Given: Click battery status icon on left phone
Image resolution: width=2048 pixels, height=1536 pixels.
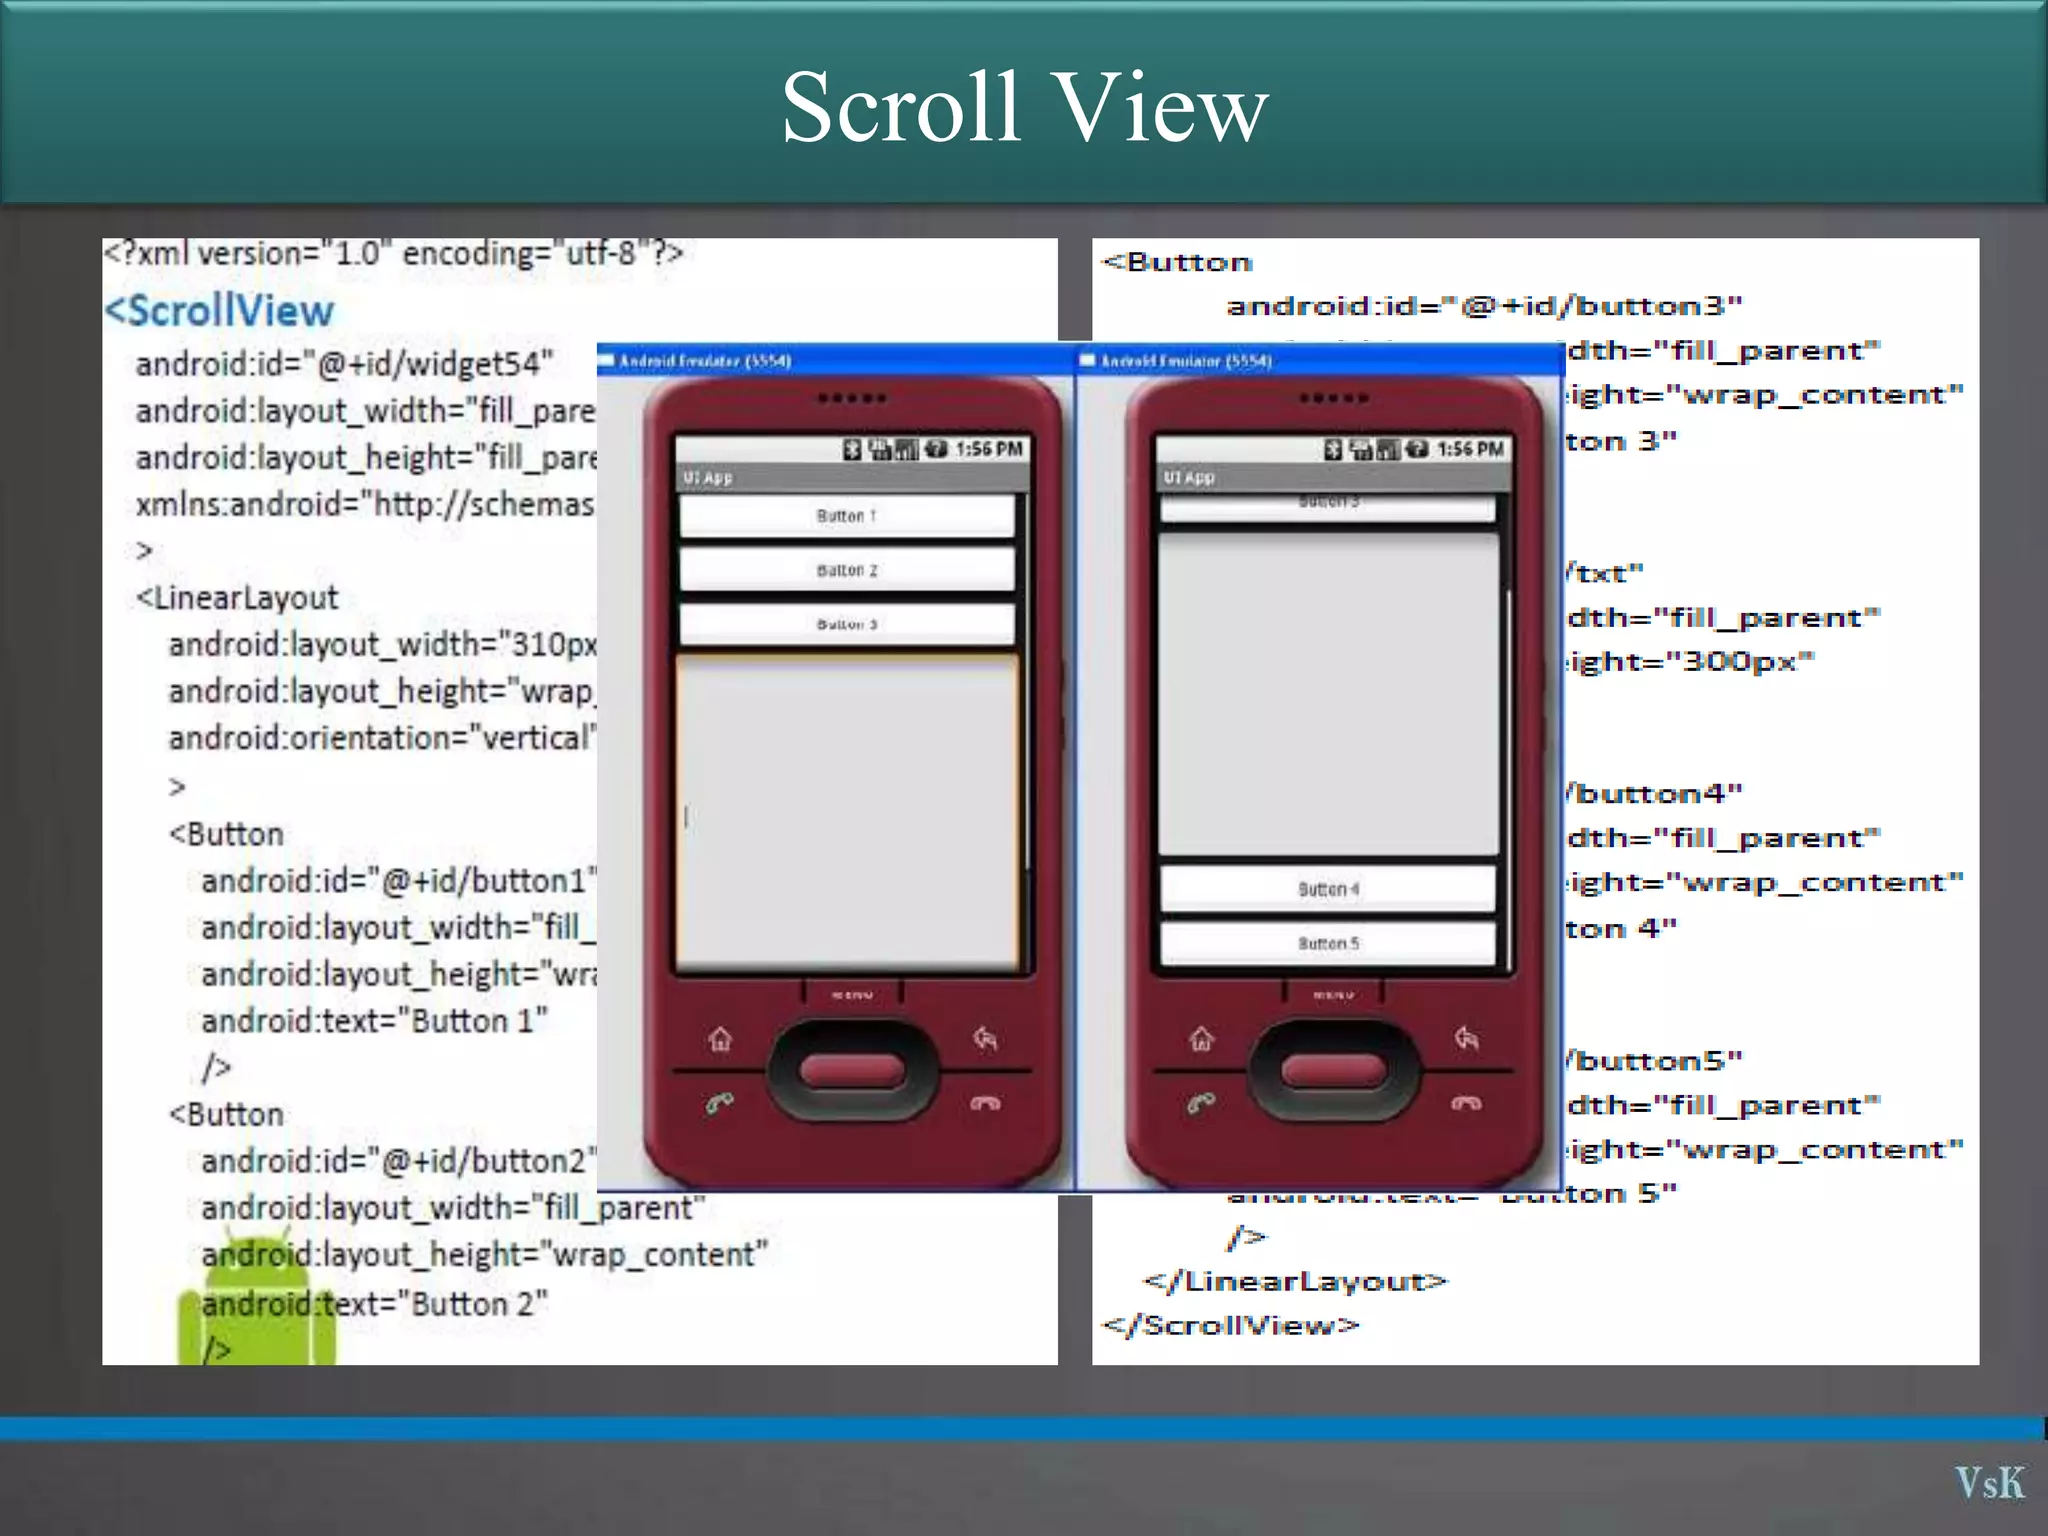Looking at the screenshot, I should click(936, 449).
